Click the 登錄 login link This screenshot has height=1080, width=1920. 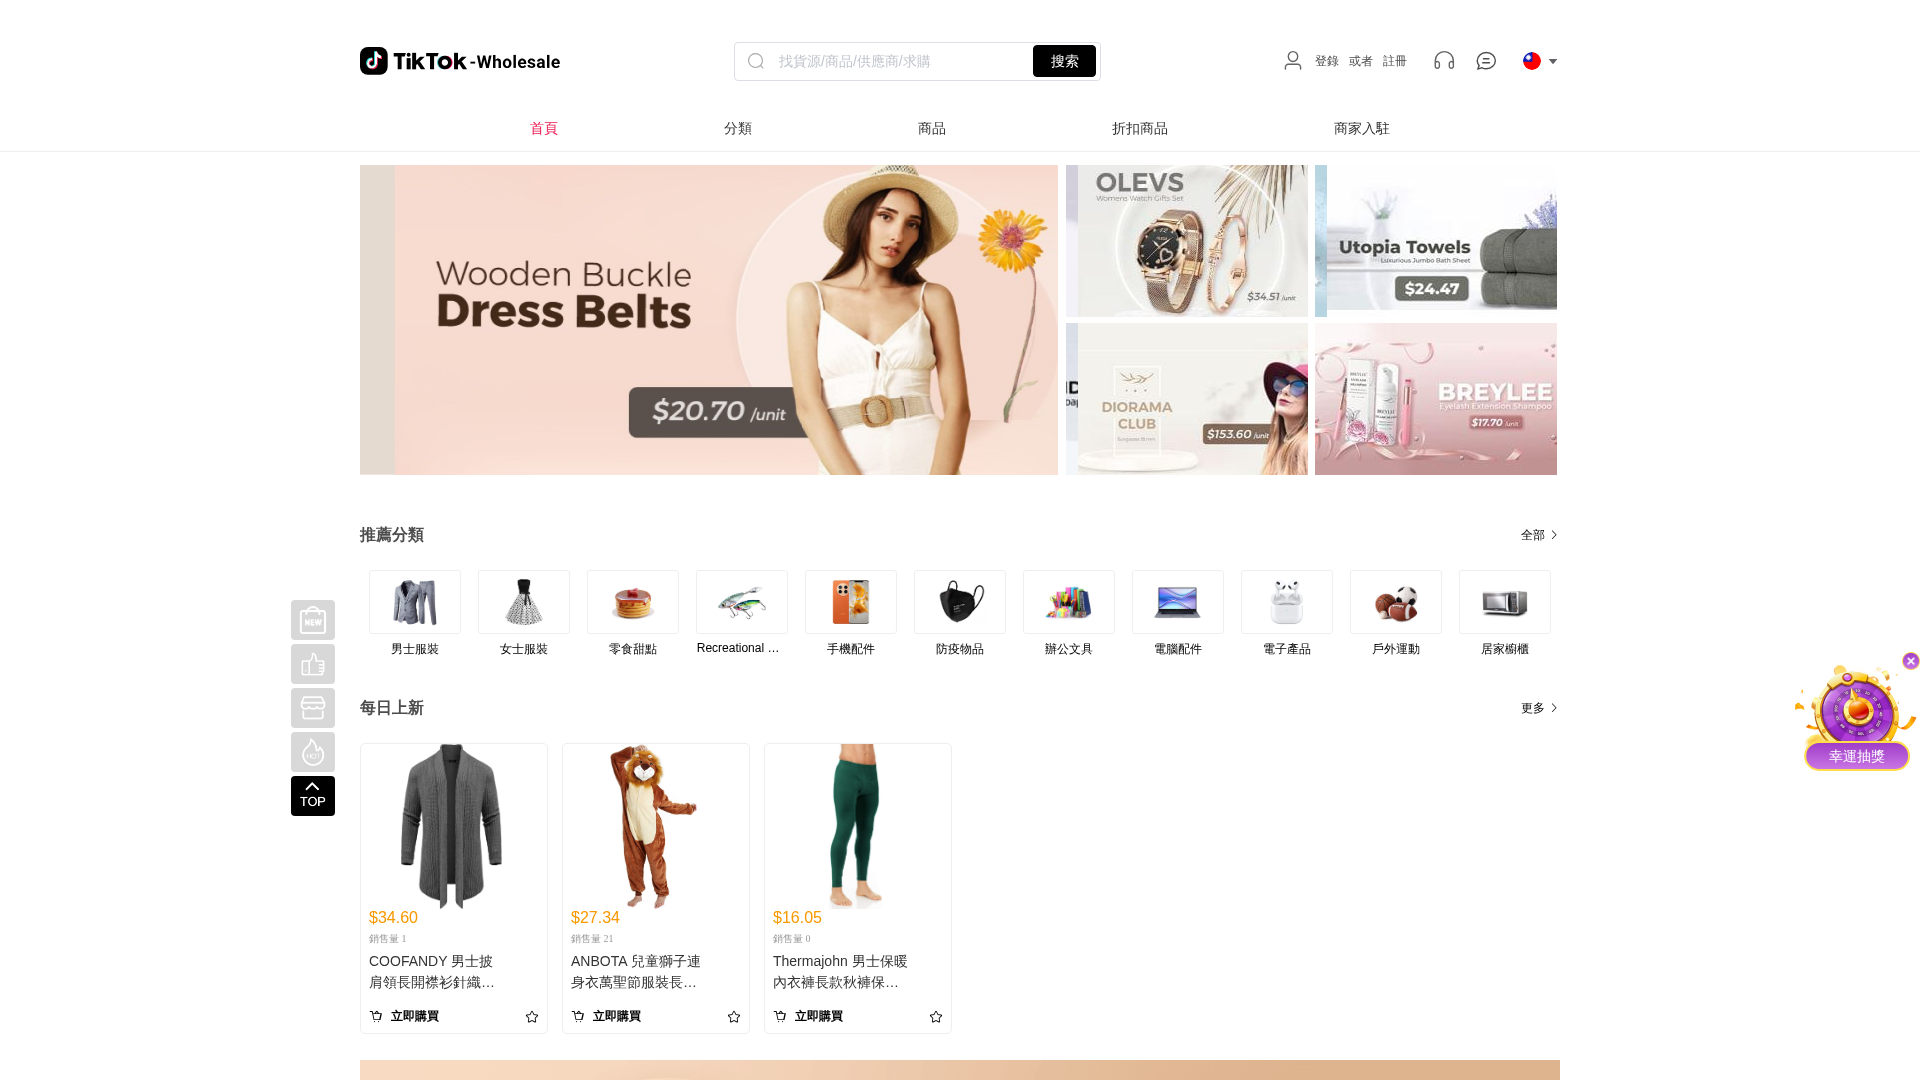click(1327, 61)
